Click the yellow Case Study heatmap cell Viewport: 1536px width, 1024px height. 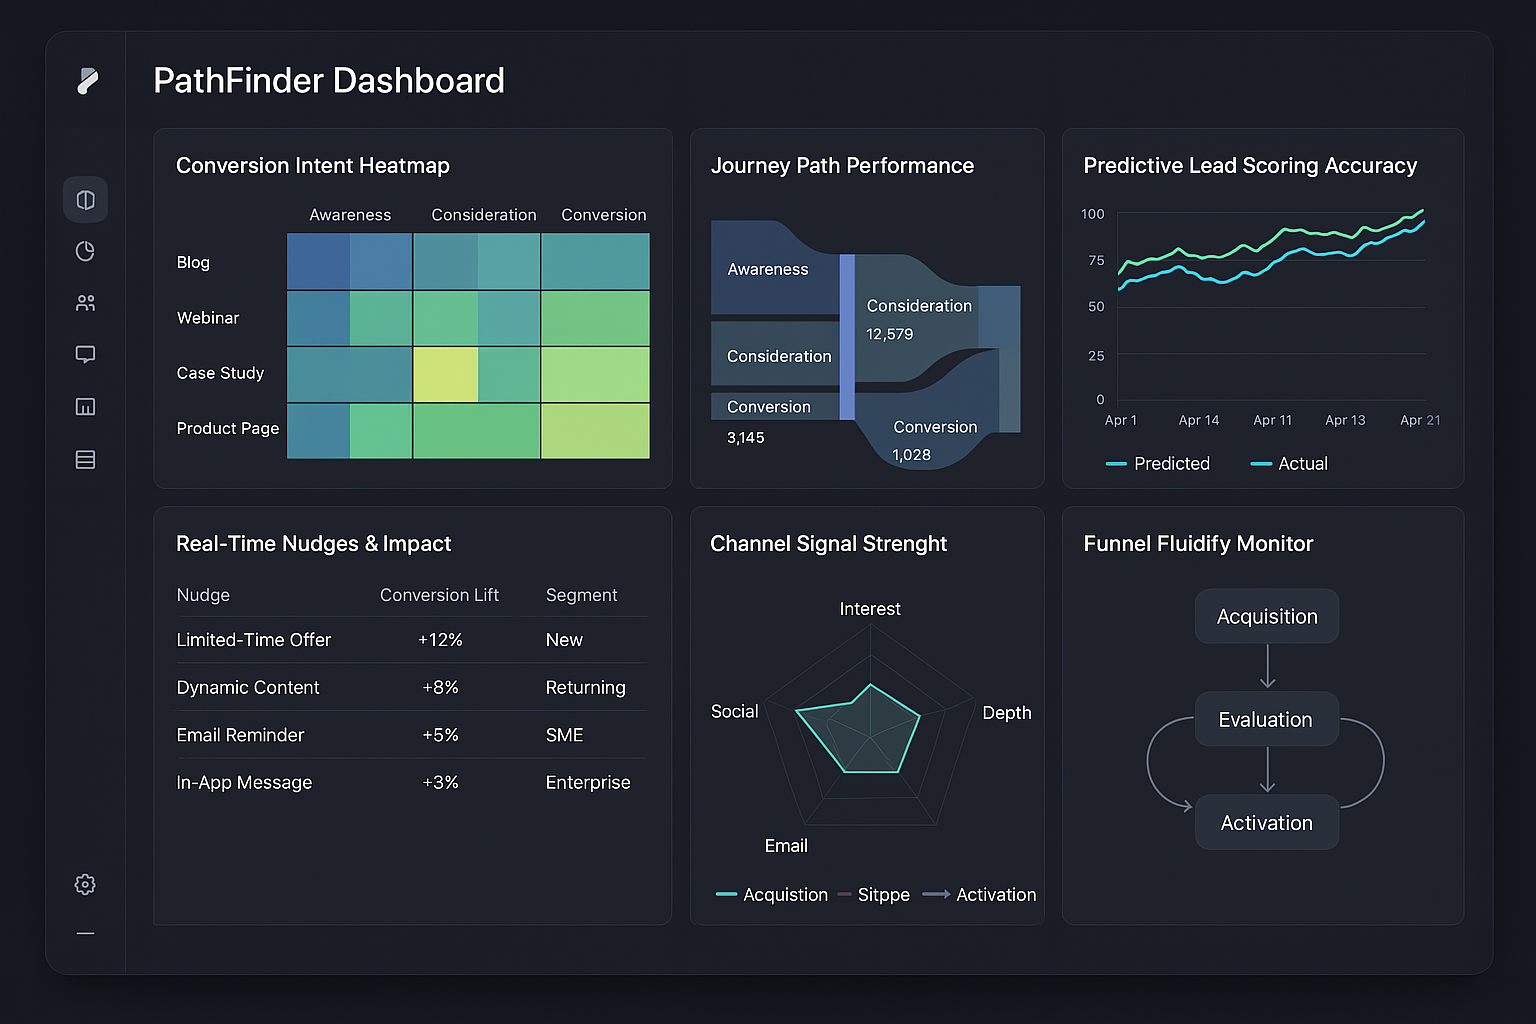[445, 375]
